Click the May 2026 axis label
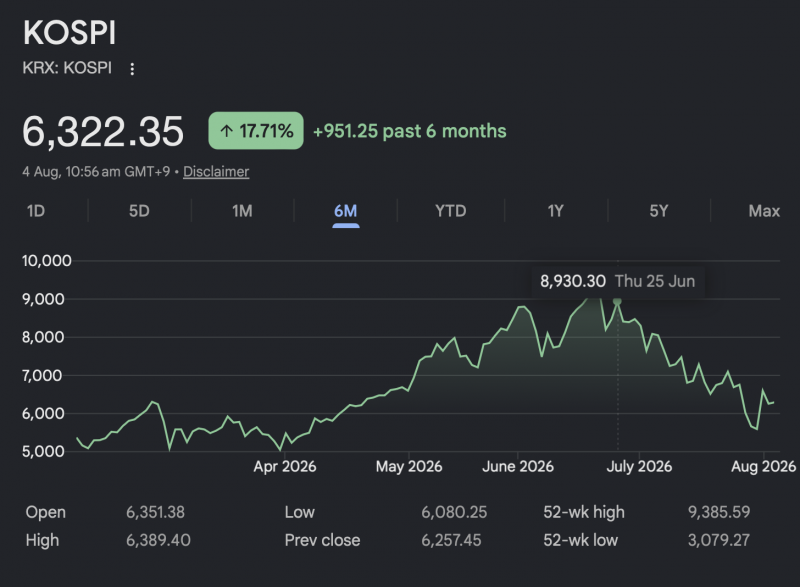Screen dimensions: 800x587 (409, 467)
